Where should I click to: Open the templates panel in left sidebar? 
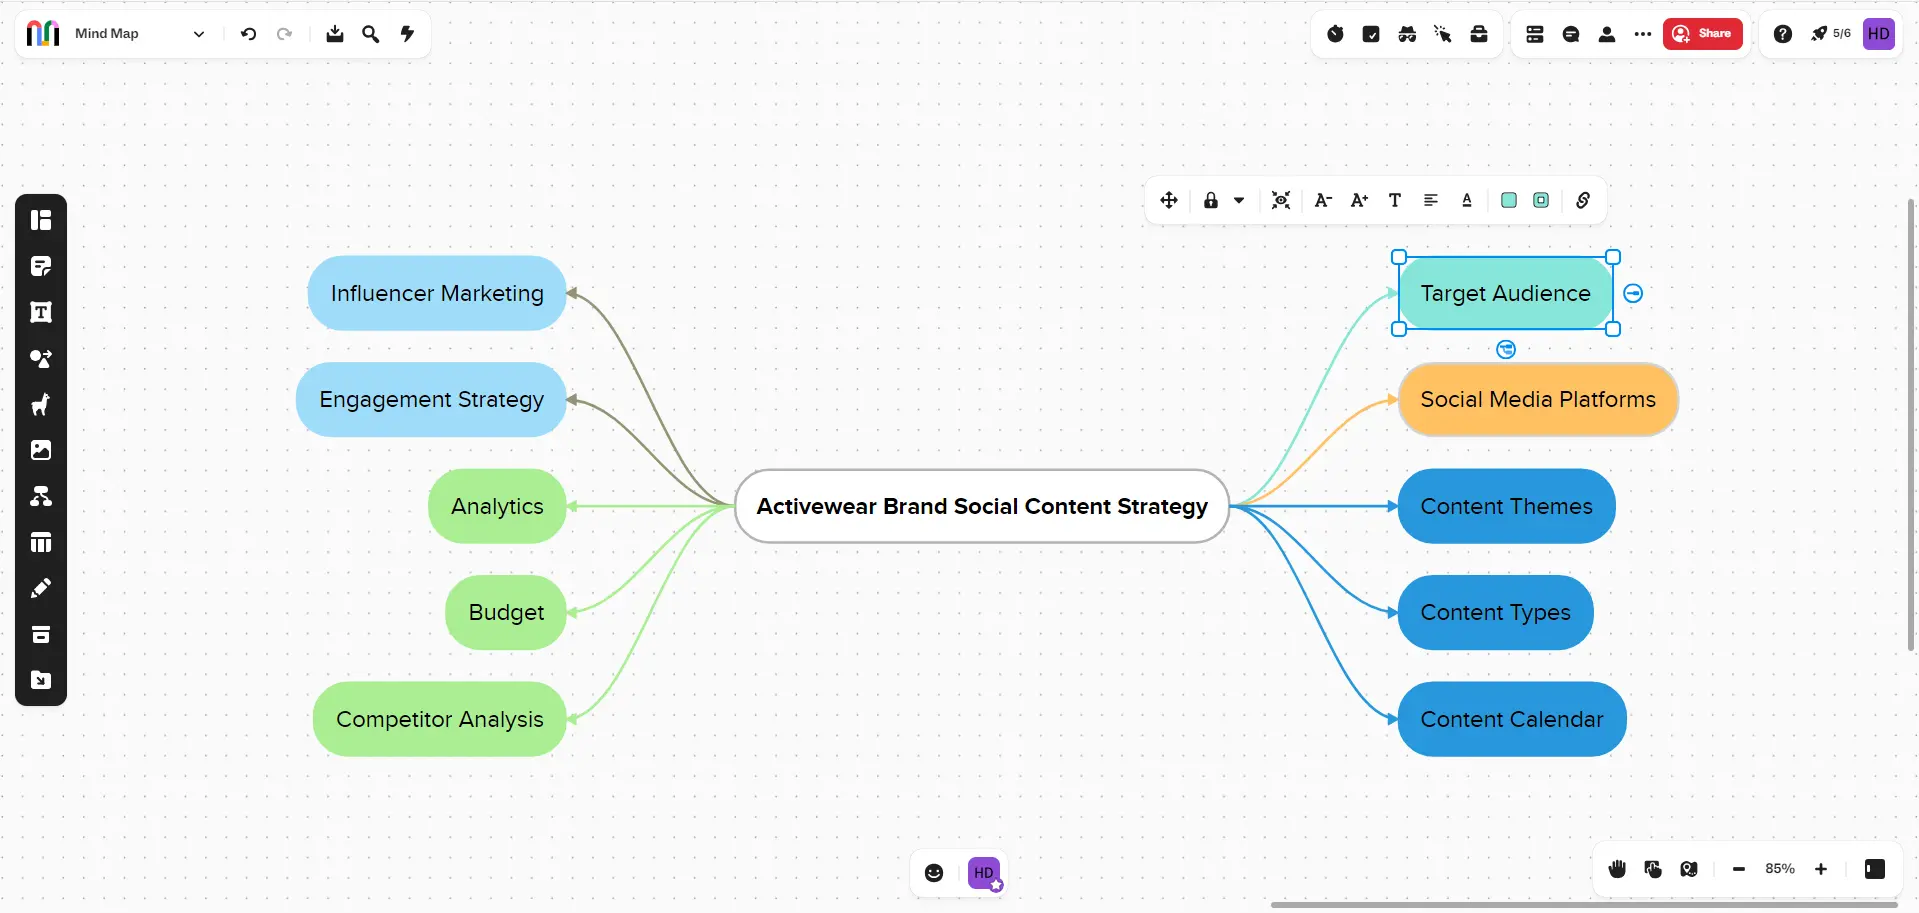(41, 220)
